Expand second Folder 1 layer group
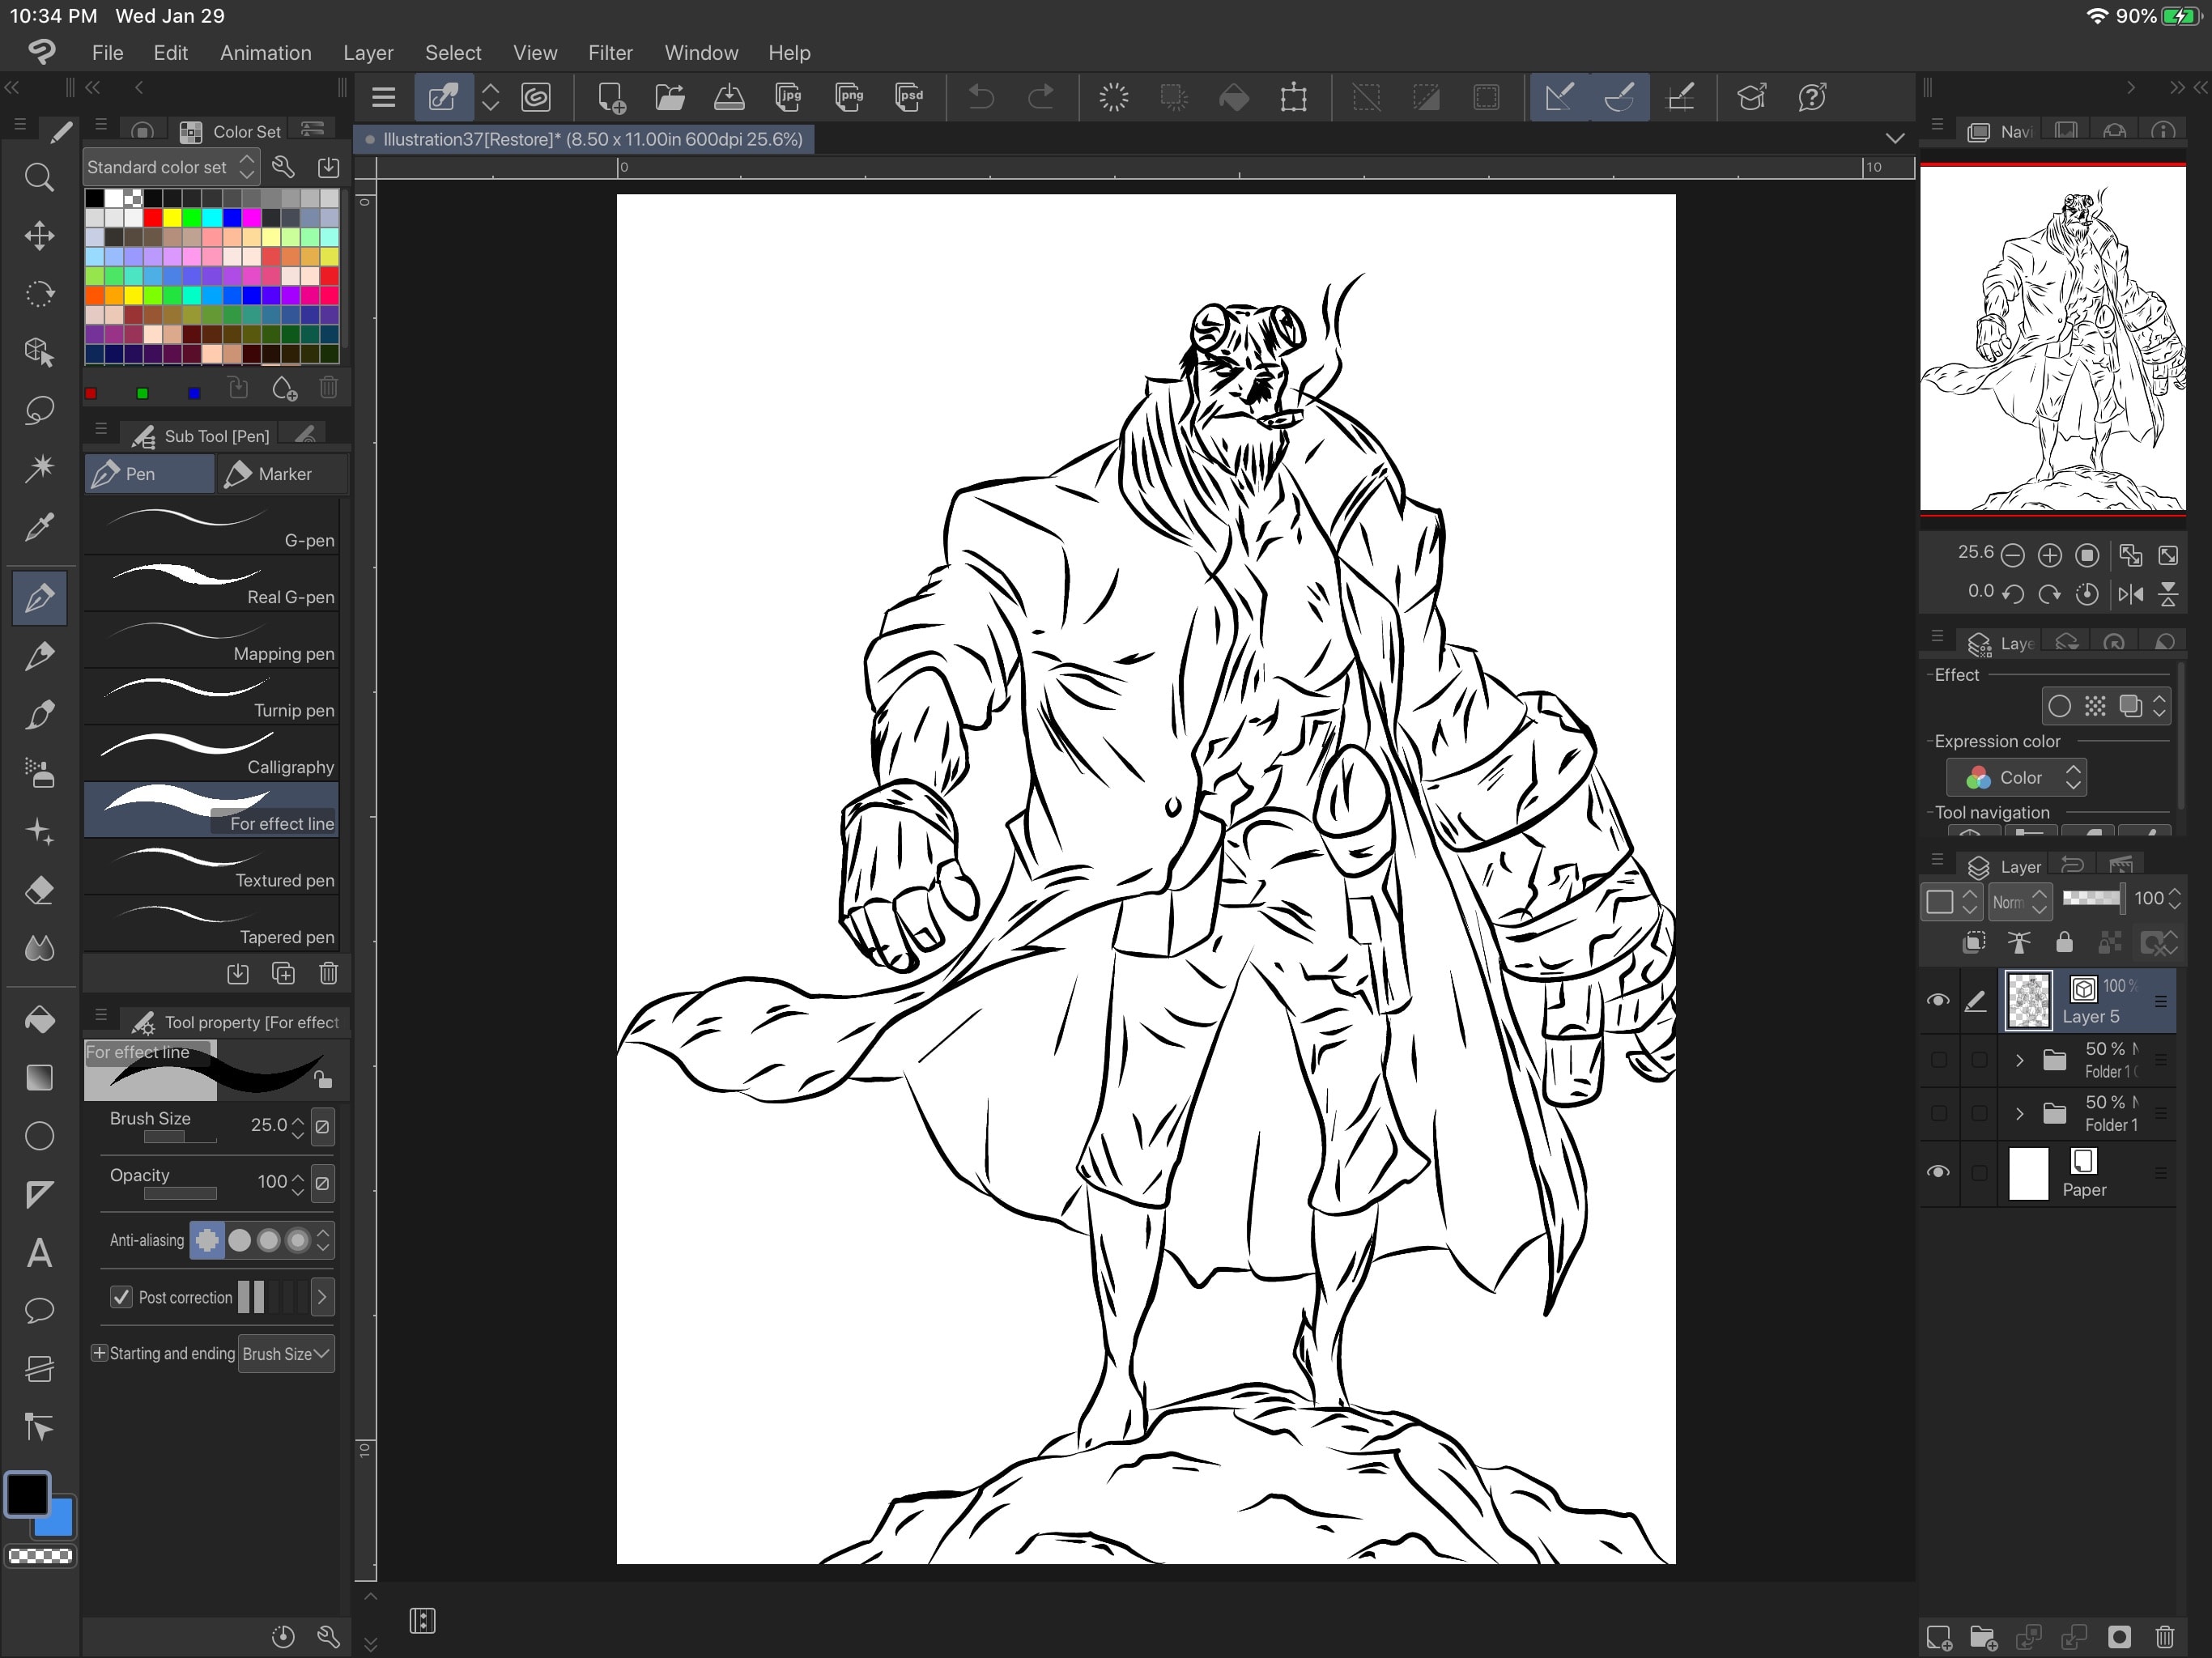Screen dimensions: 2212x1658 (x=2020, y=1113)
